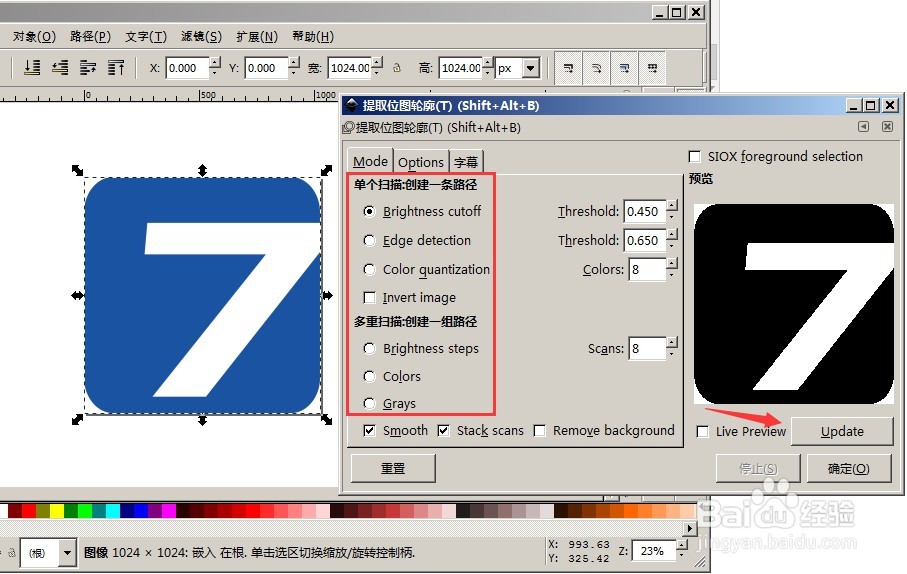Switch to the 字幕 tab
Image resolution: width=907 pixels, height=574 pixels.
[x=466, y=162]
